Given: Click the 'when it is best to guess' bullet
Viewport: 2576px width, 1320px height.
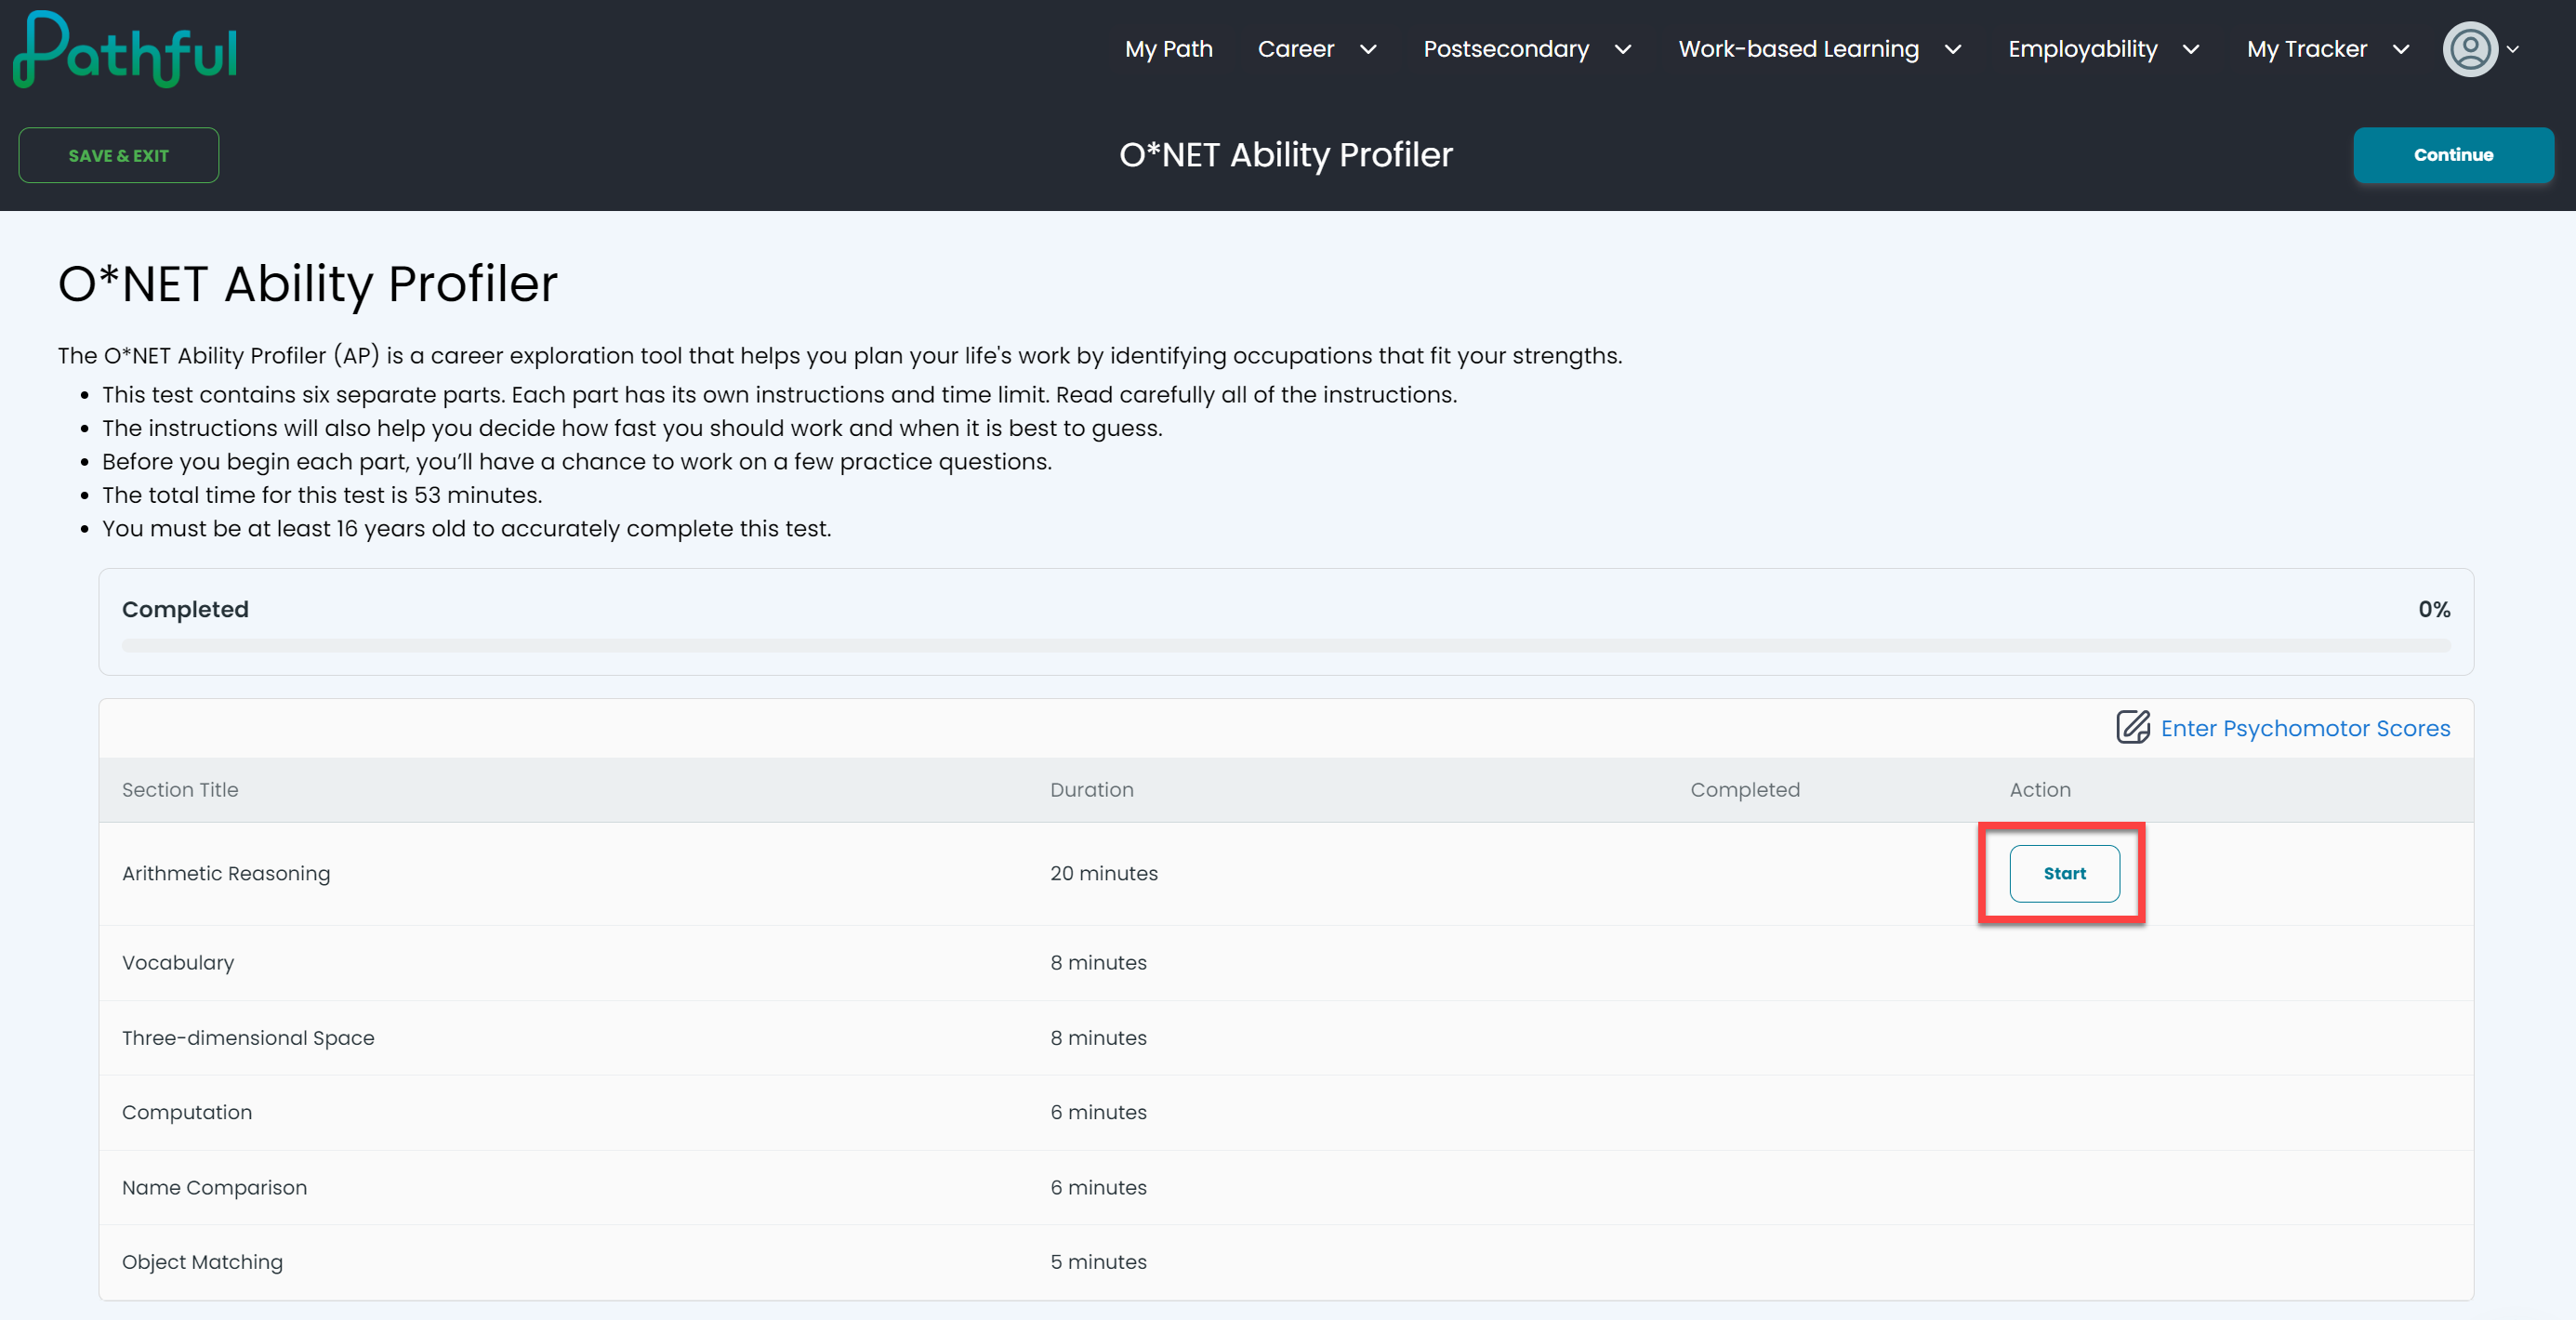Looking at the screenshot, I should coord(632,428).
